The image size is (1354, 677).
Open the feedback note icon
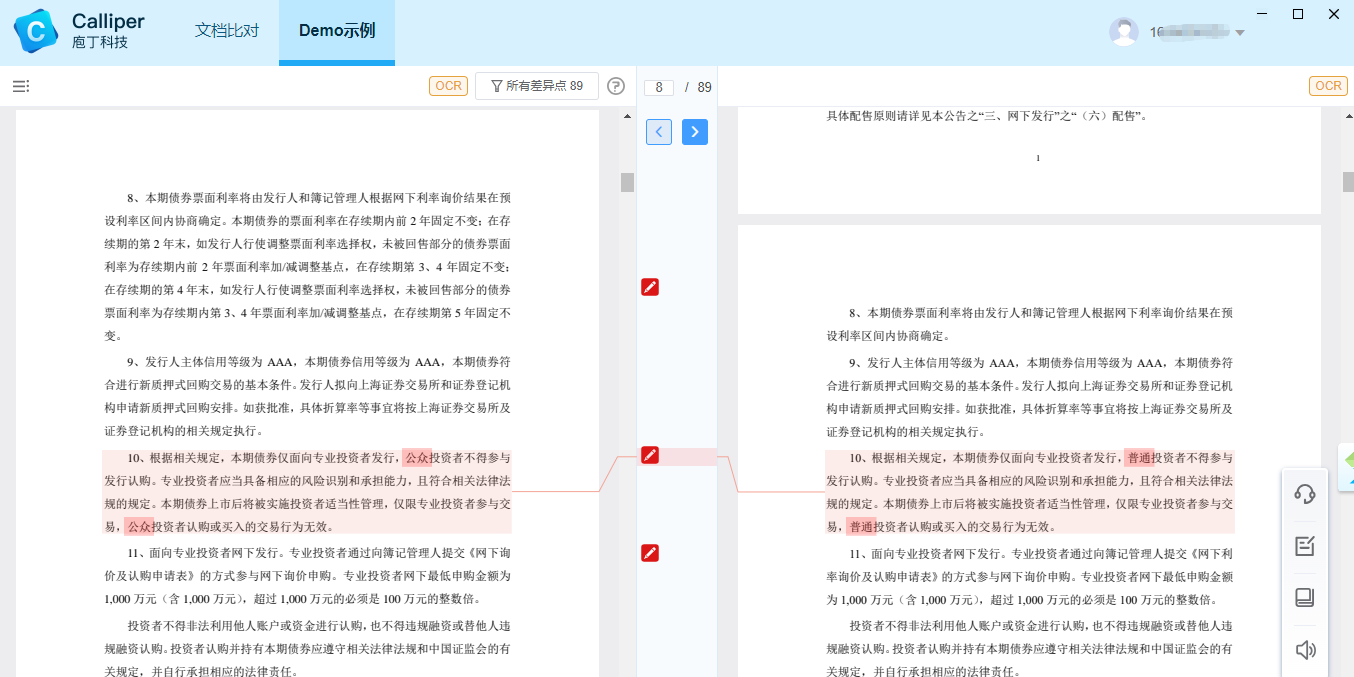[1305, 546]
